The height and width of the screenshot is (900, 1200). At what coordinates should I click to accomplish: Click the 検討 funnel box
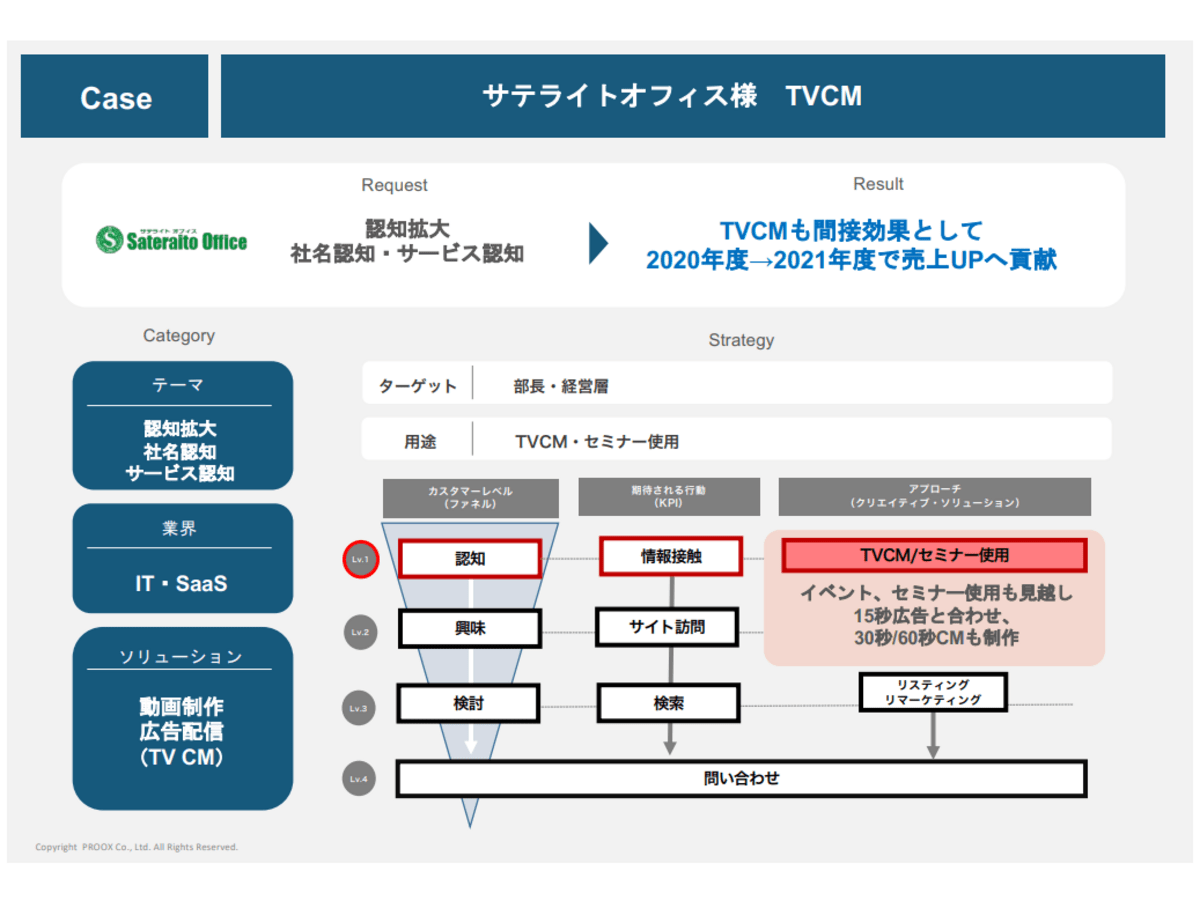point(468,703)
